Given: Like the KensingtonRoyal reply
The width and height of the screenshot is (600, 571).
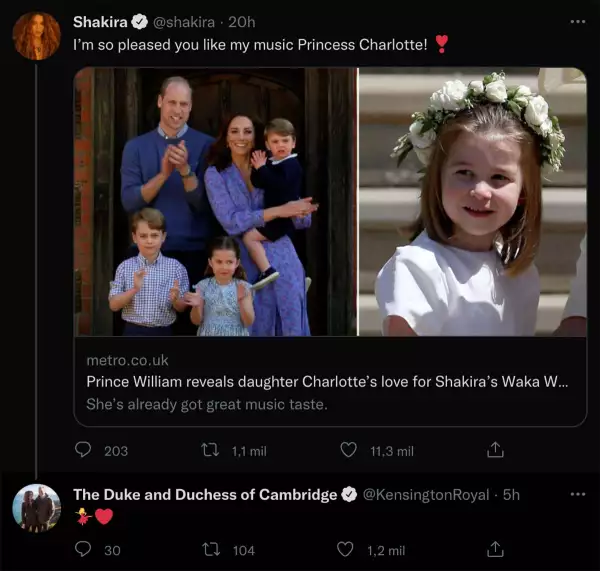Looking at the screenshot, I should [345, 550].
